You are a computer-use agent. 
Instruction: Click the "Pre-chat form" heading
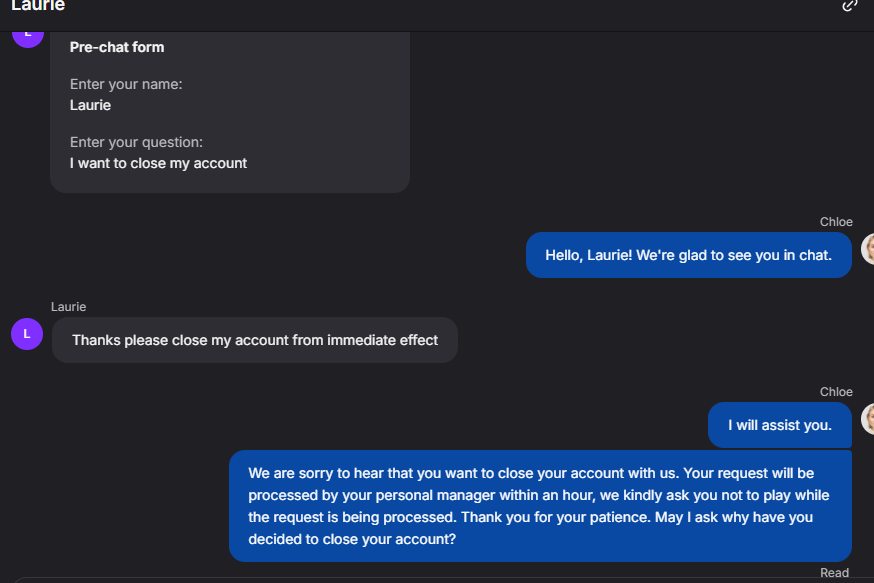coord(117,47)
